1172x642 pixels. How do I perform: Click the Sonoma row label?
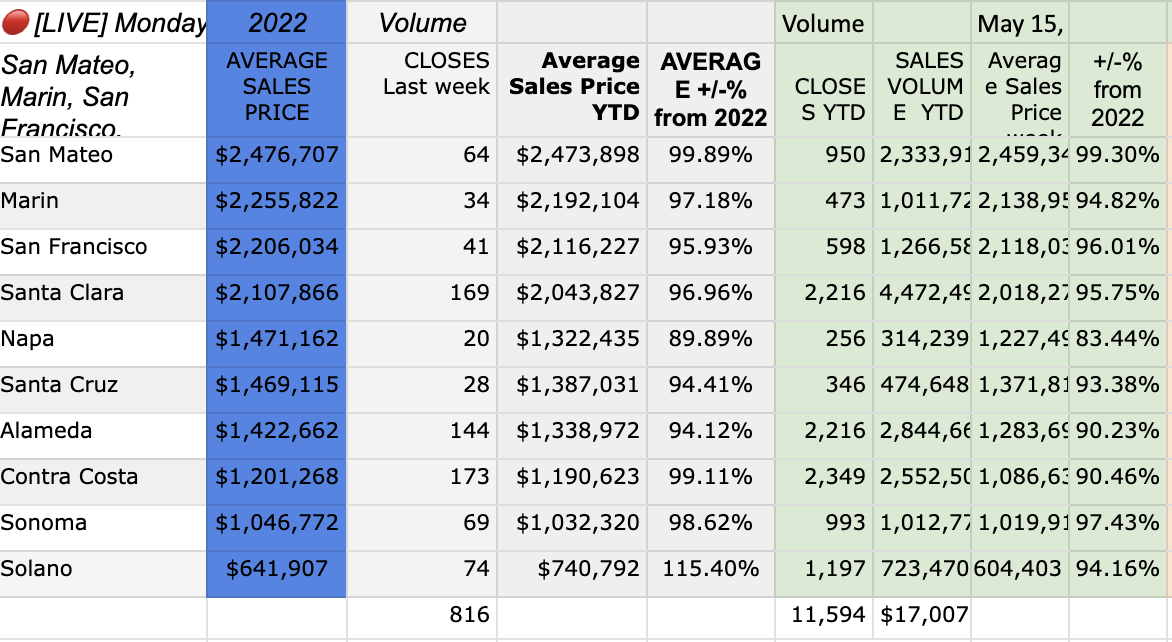click(x=103, y=528)
